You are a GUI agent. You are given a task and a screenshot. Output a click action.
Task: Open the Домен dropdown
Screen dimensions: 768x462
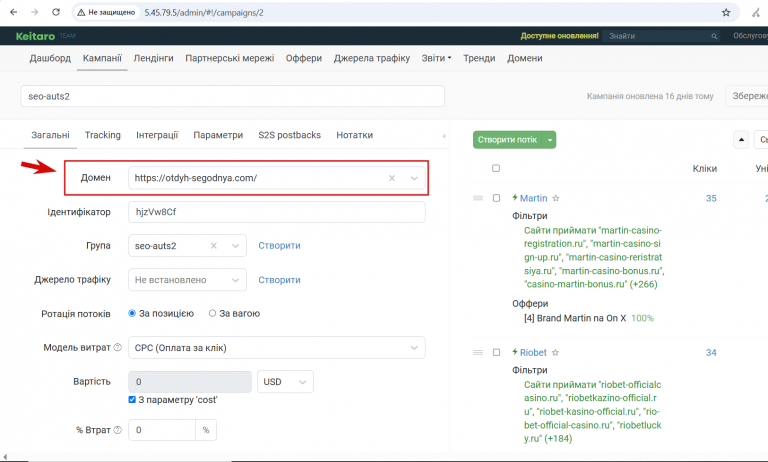click(414, 178)
